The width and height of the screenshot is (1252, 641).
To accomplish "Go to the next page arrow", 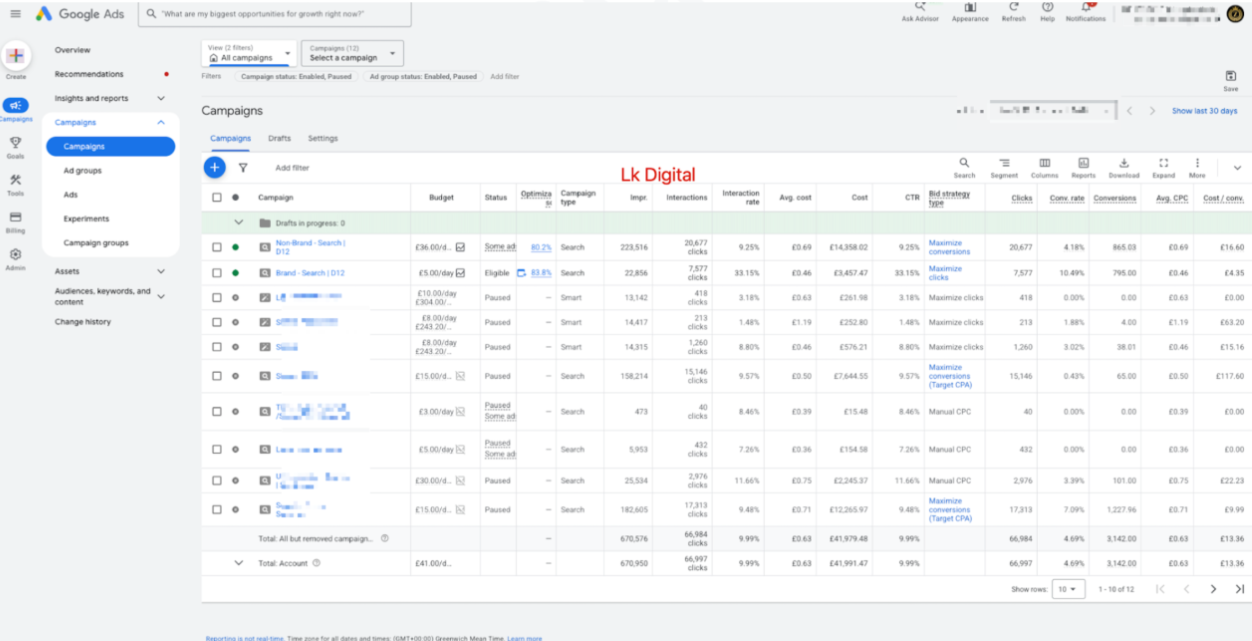I will click(1213, 589).
